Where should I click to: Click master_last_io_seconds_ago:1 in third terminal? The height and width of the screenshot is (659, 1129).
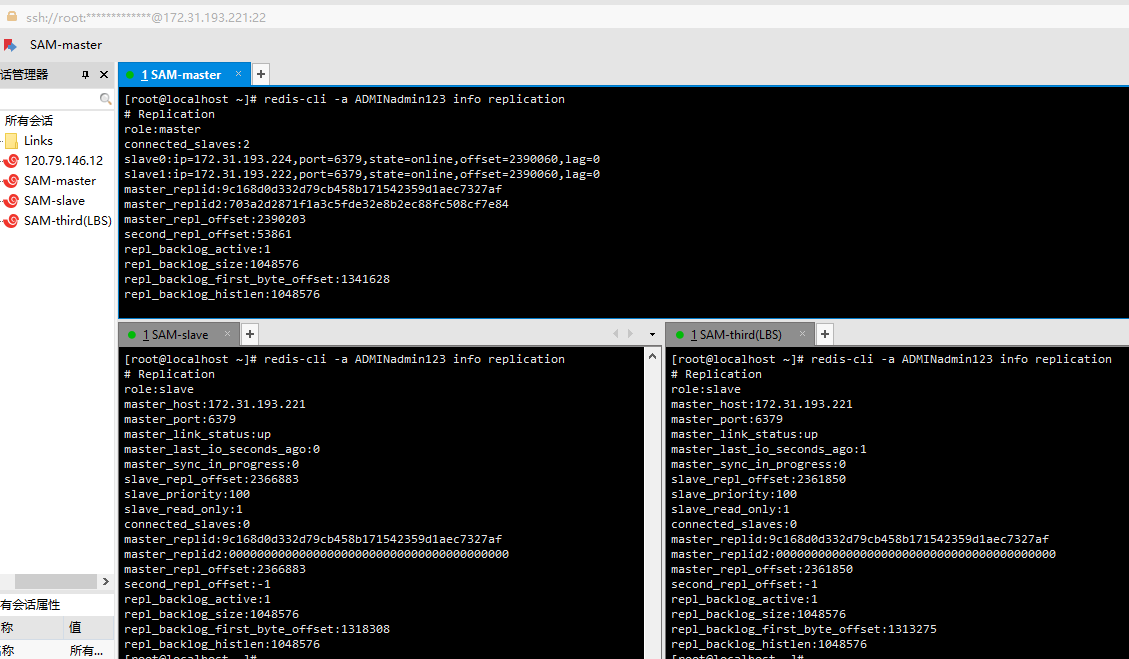pos(769,449)
